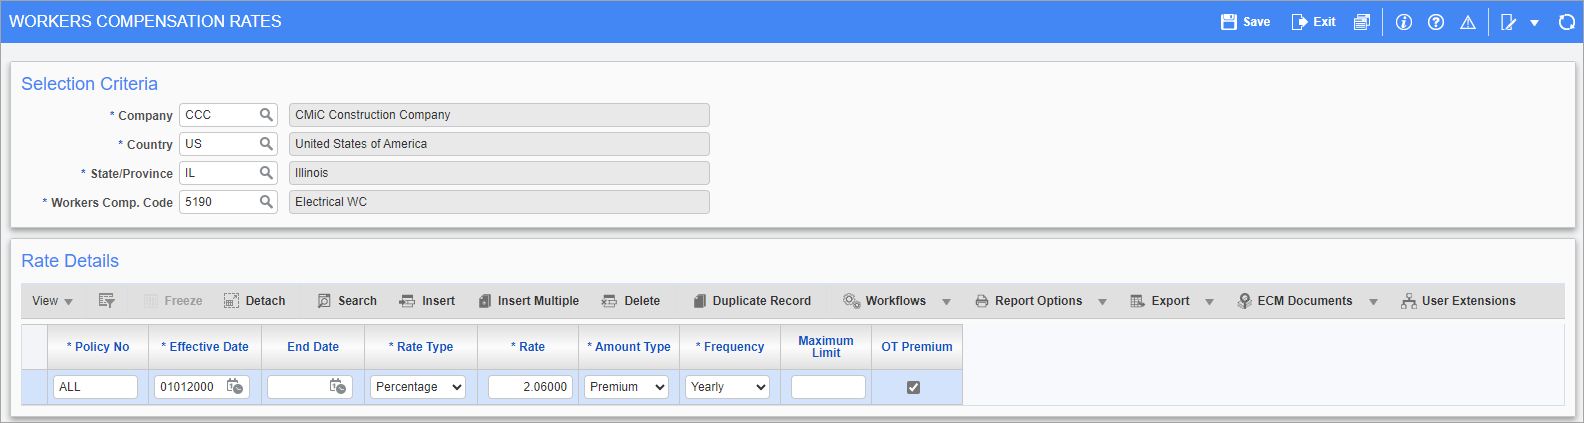Click Insert Multiple
The width and height of the screenshot is (1584, 423).
tap(529, 301)
